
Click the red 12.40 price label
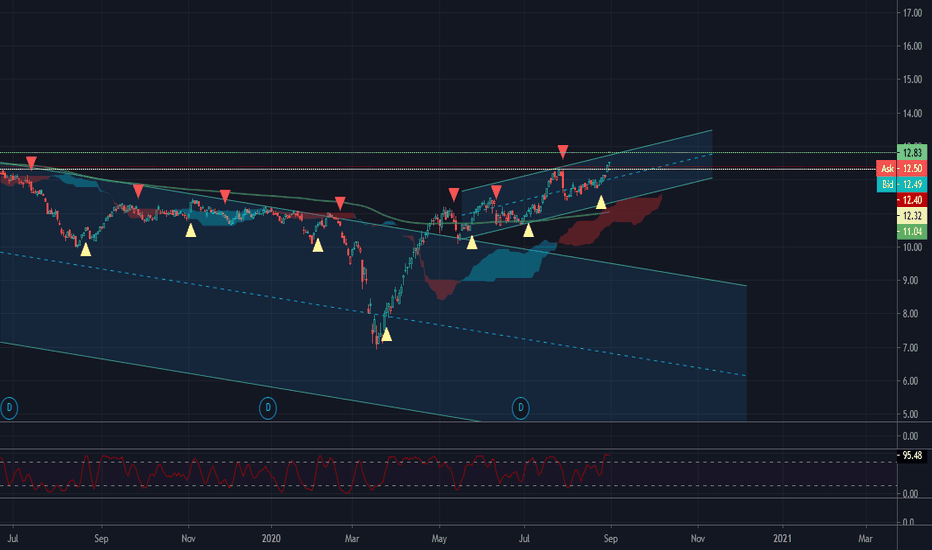tap(912, 200)
